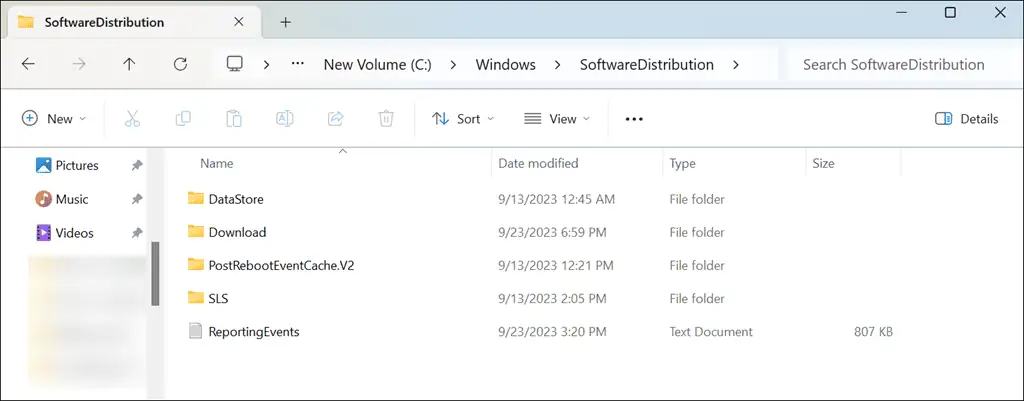Unpin Pictures using its pin icon
The height and width of the screenshot is (401, 1024).
[136, 165]
